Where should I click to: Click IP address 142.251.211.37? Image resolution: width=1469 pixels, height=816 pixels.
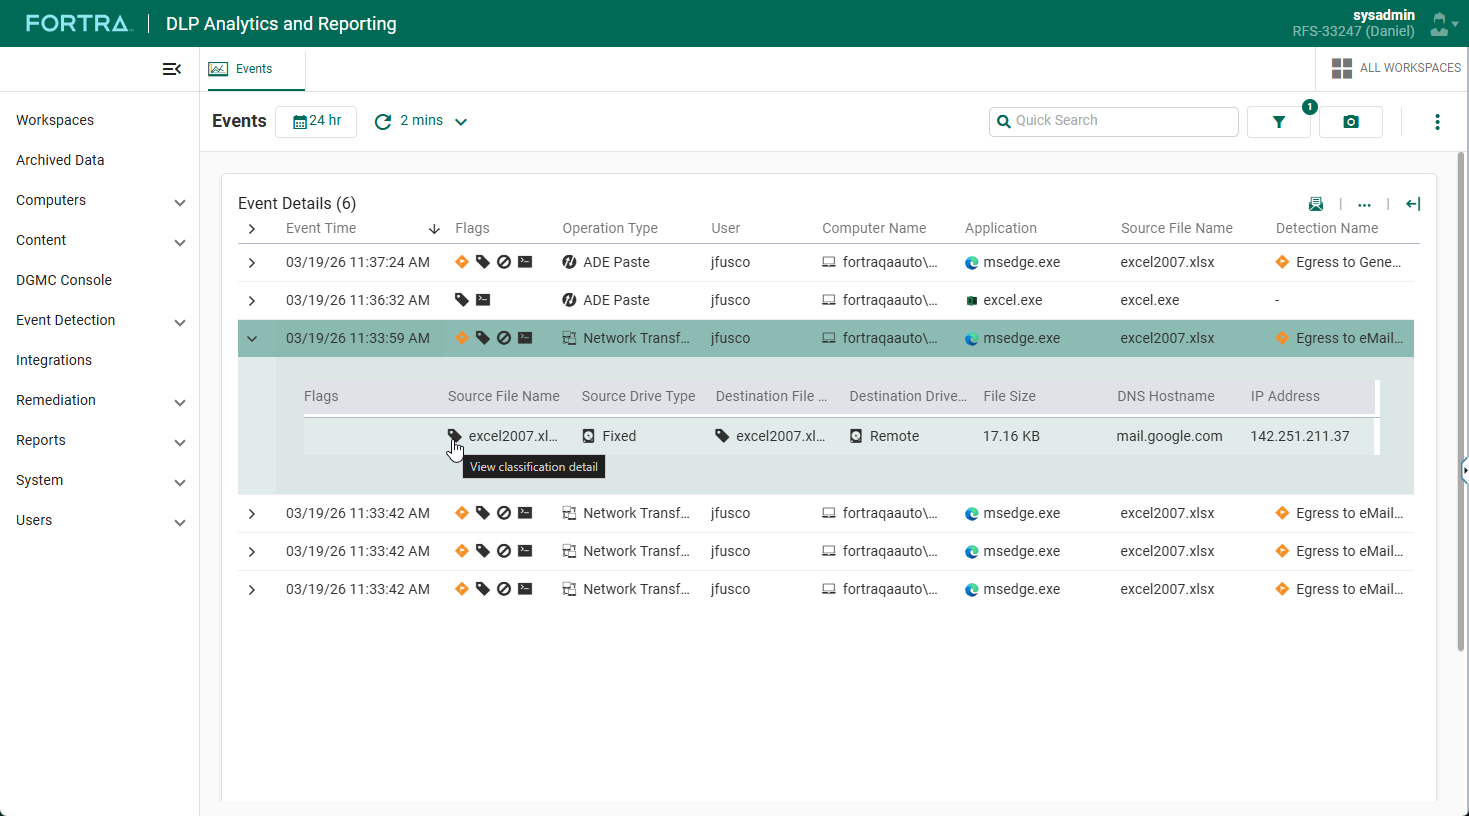[1299, 436]
